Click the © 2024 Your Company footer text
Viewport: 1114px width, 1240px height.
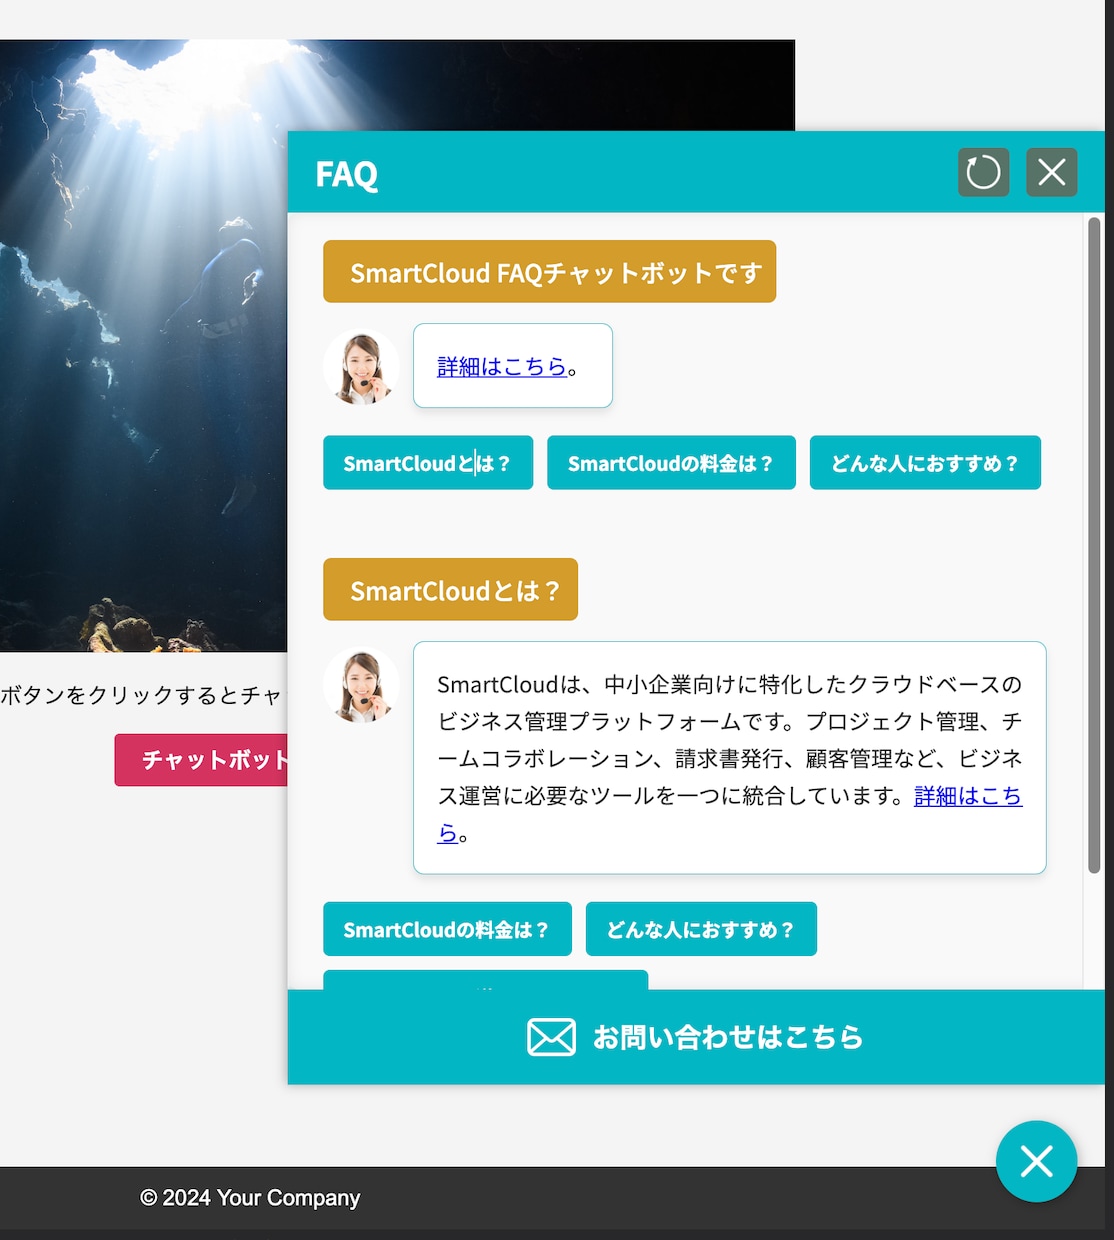250,1198
